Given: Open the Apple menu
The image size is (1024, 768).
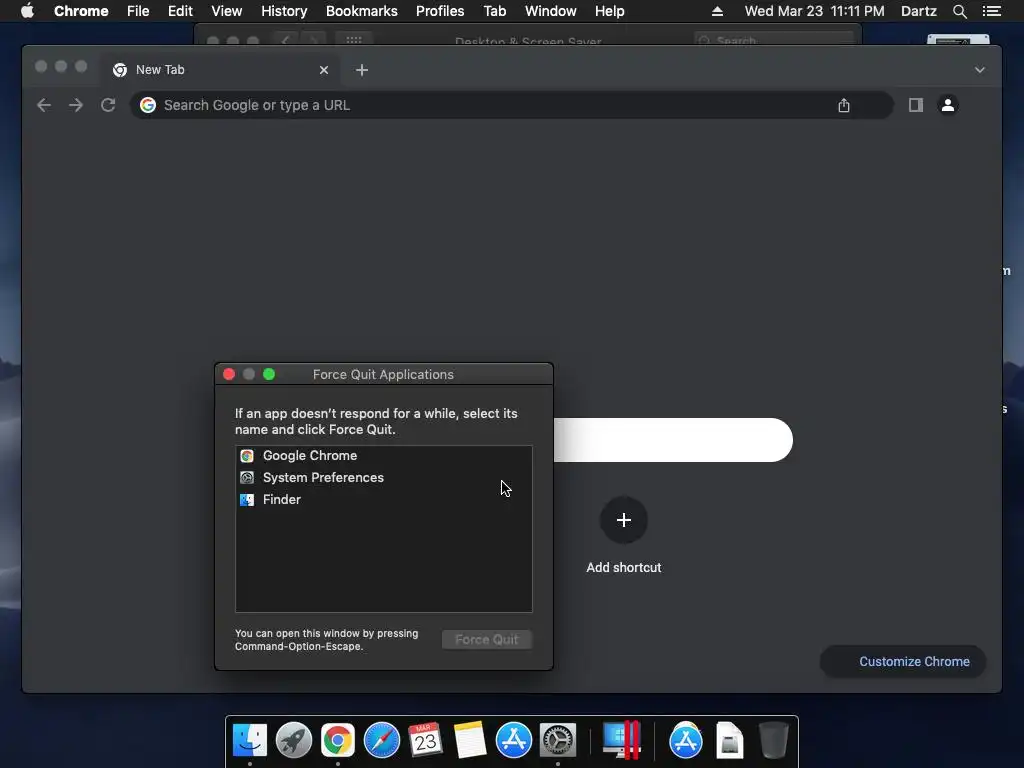Looking at the screenshot, I should (x=27, y=11).
